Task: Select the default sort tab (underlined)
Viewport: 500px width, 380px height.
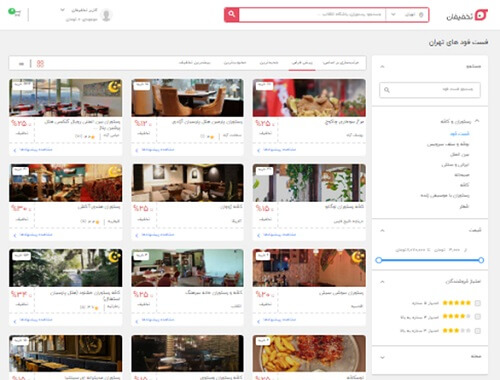Action: point(302,62)
